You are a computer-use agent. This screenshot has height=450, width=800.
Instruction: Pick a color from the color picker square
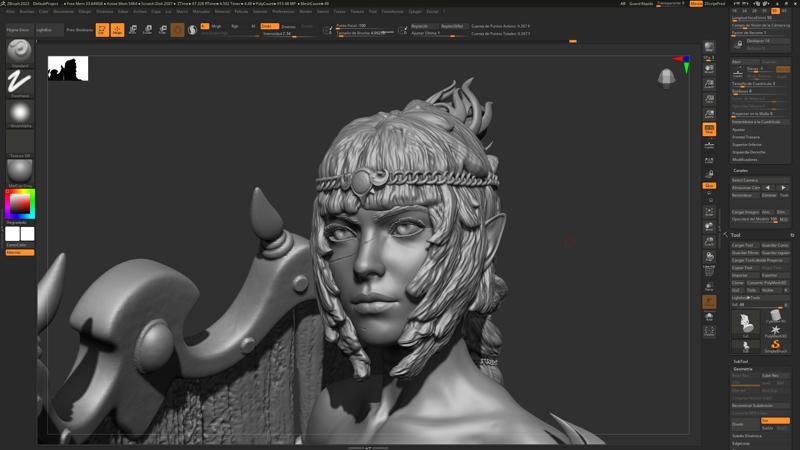tap(19, 204)
